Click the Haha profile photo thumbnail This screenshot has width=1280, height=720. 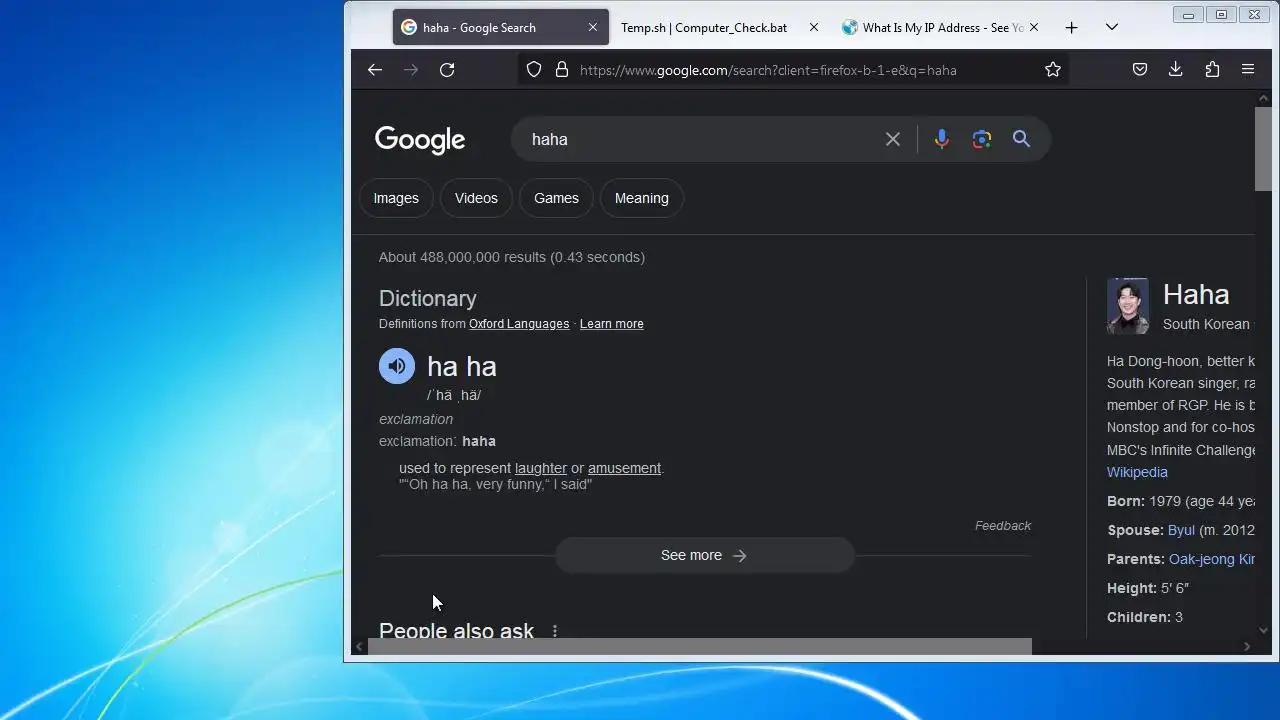pyautogui.click(x=1128, y=306)
